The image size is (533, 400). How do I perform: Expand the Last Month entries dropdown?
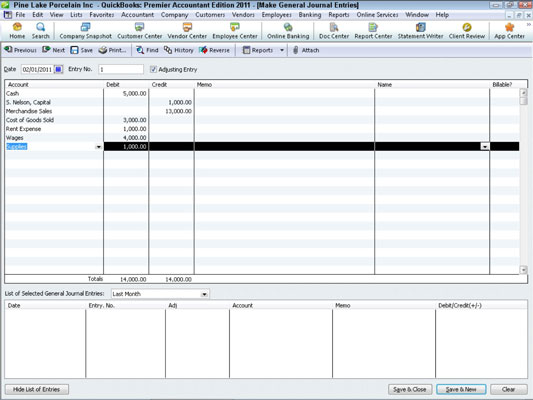pos(204,294)
